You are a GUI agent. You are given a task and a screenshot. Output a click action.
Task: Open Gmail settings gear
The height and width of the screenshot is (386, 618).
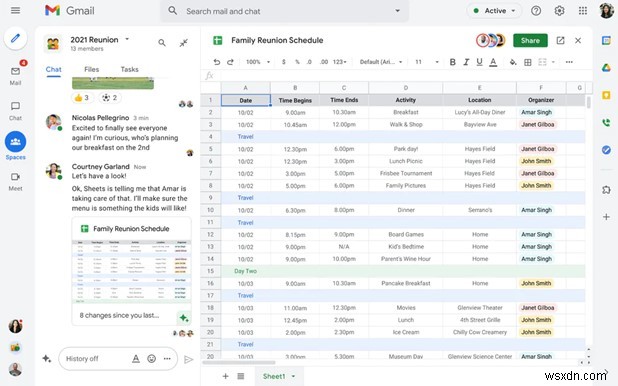[559, 11]
